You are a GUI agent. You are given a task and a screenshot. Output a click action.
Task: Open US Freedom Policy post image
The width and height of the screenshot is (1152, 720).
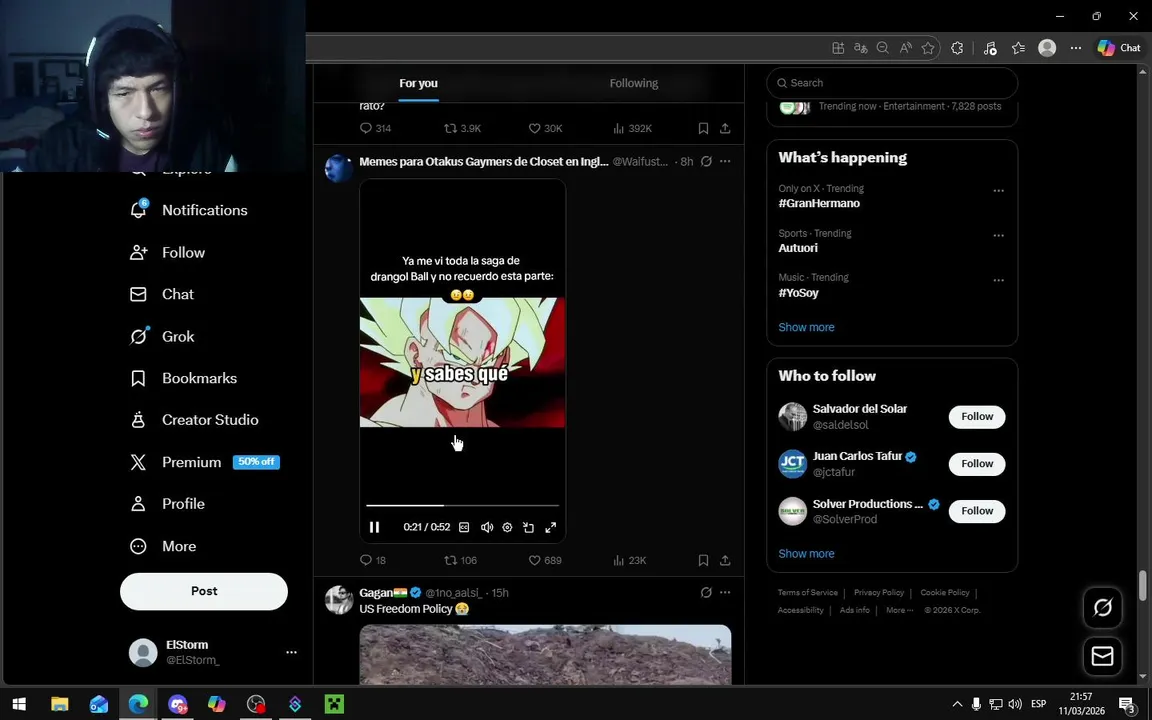tap(545, 655)
